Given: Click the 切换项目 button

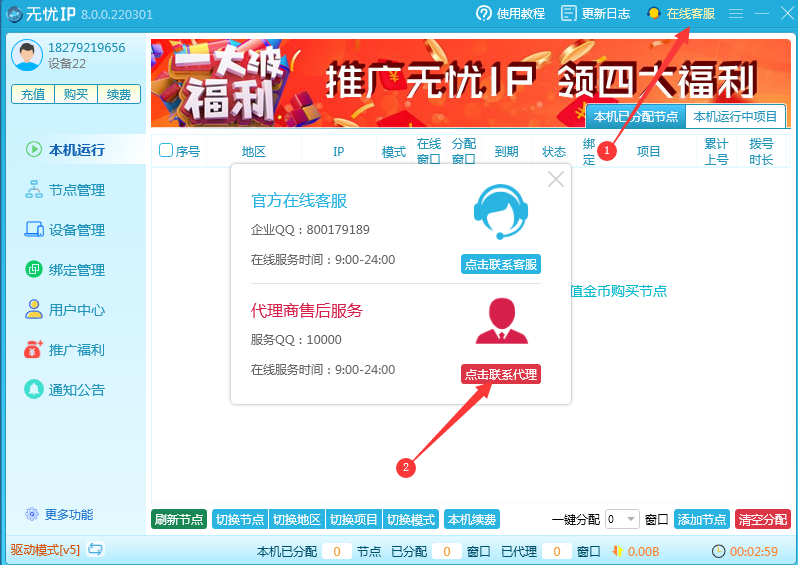Looking at the screenshot, I should click(x=354, y=519).
